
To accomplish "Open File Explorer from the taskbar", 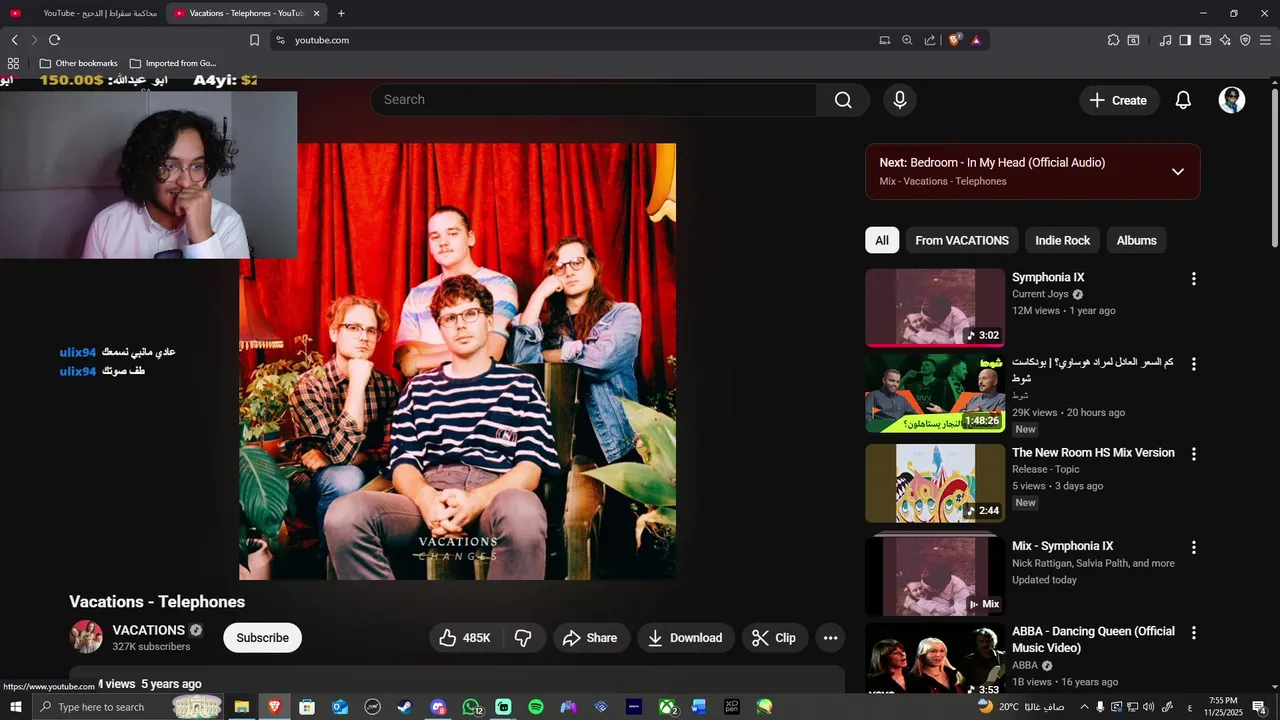I will tap(241, 707).
